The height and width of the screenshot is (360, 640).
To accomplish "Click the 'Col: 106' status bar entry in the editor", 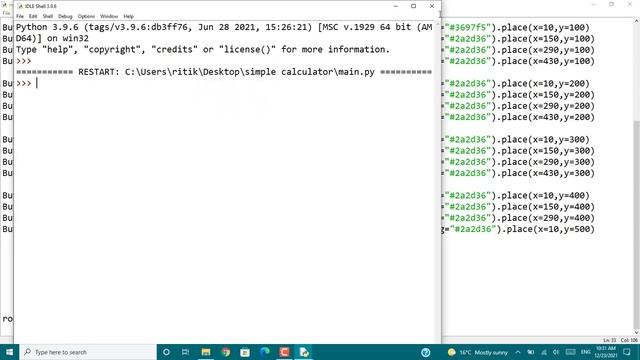I will pos(629,340).
